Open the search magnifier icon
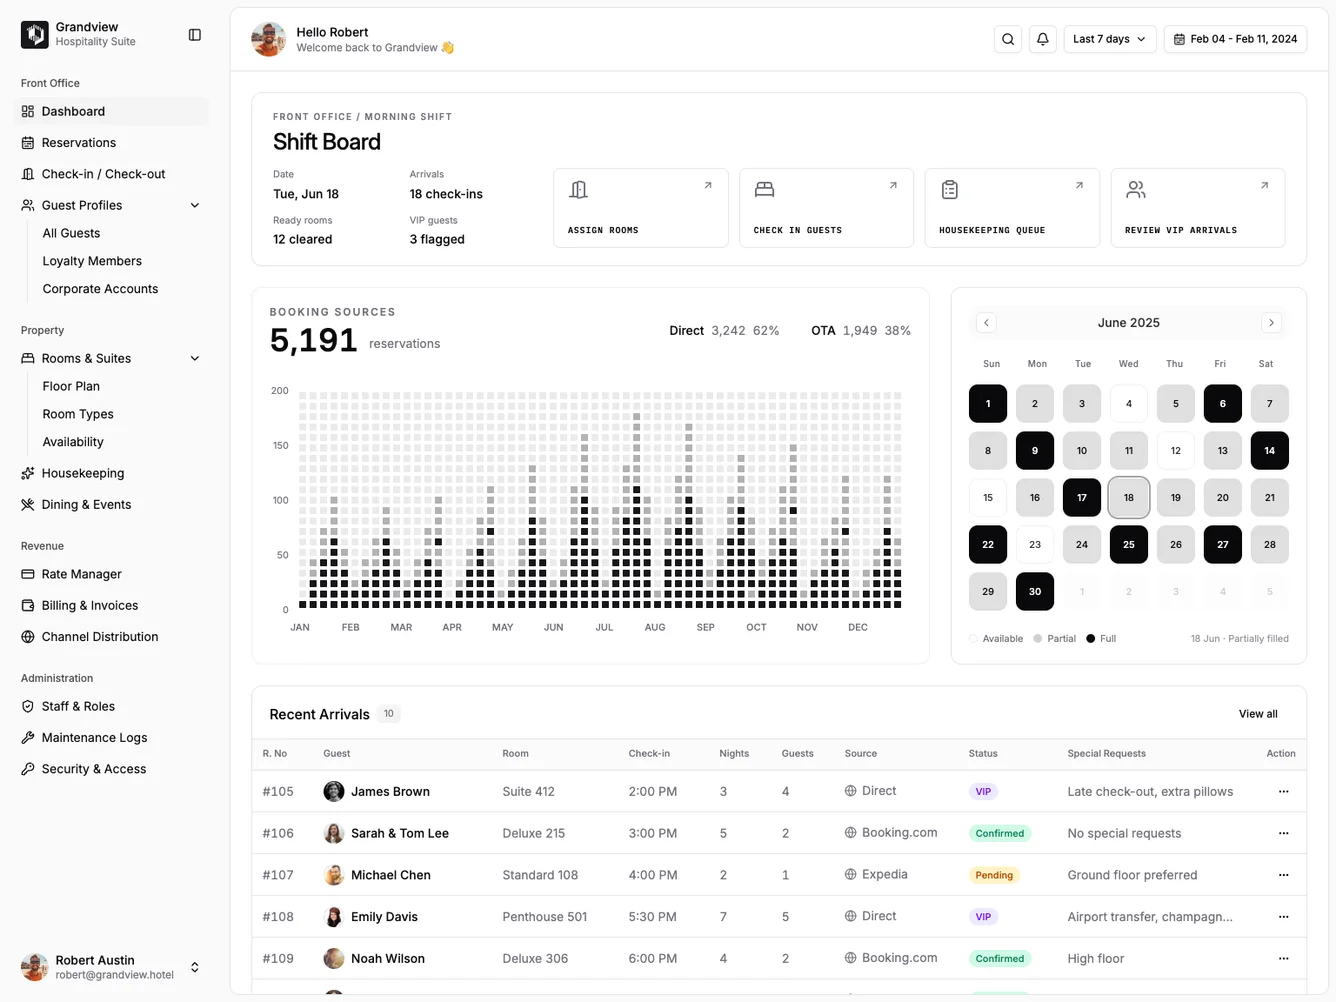Viewport: 1336px width, 1002px height. click(1007, 38)
